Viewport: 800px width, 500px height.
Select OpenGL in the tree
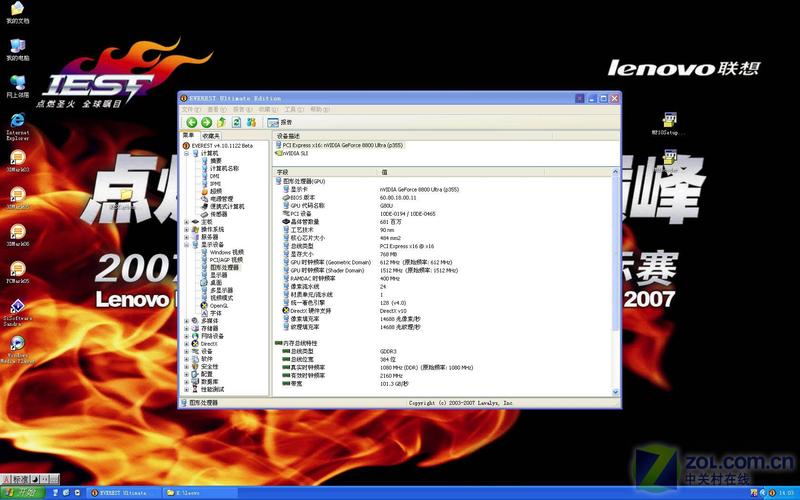219,306
